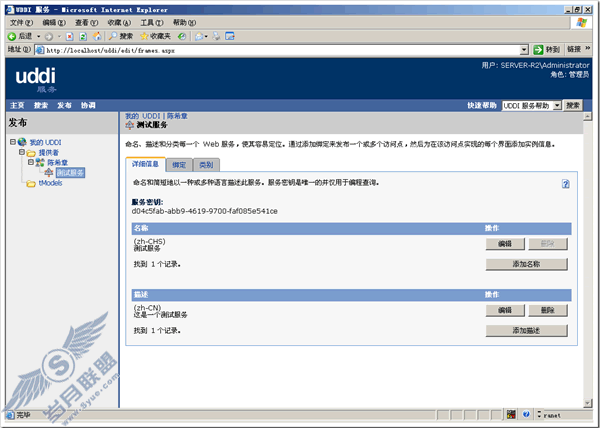Click the IE window title icon
Viewport: 600px width, 428px height.
[10, 10]
